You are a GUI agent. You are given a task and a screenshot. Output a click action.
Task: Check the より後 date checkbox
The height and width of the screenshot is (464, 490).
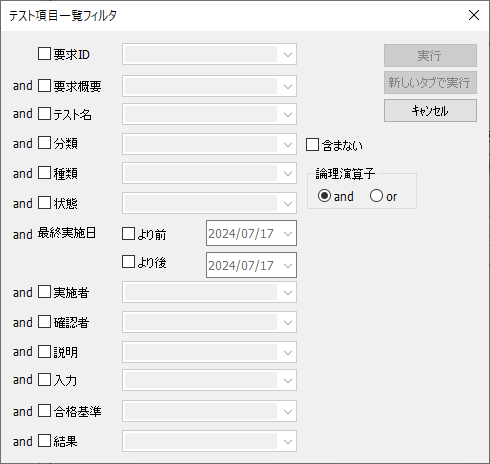[128, 262]
